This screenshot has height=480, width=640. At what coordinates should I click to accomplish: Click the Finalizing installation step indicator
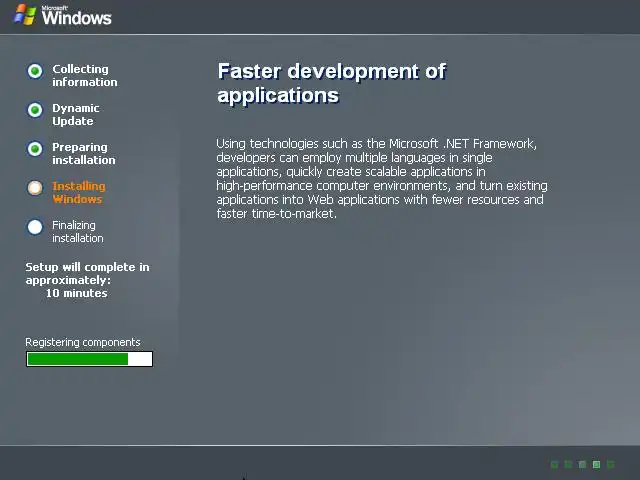(35, 227)
